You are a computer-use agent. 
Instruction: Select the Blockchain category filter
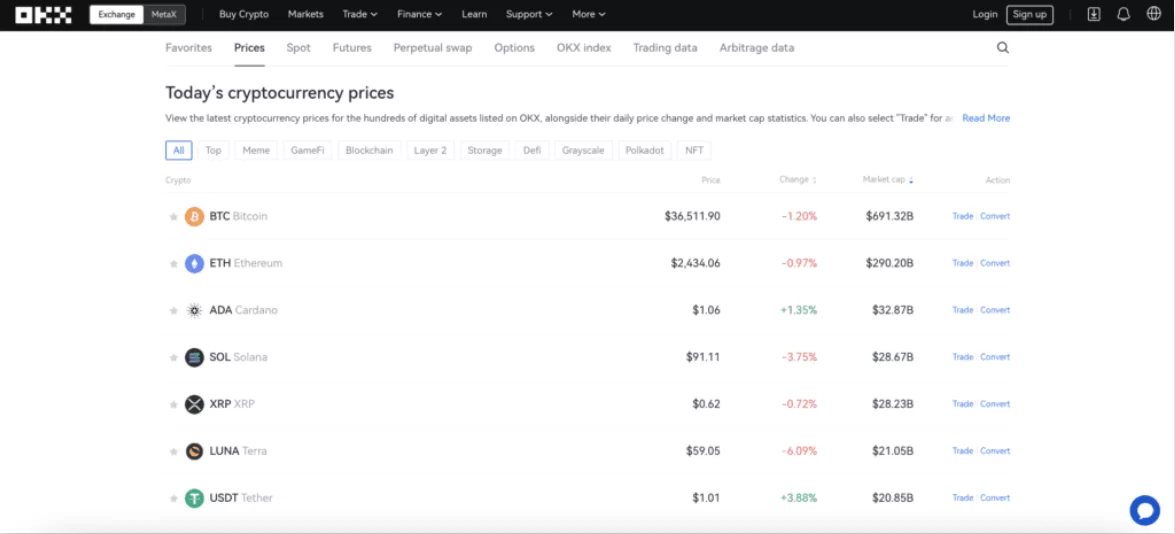[x=369, y=151]
